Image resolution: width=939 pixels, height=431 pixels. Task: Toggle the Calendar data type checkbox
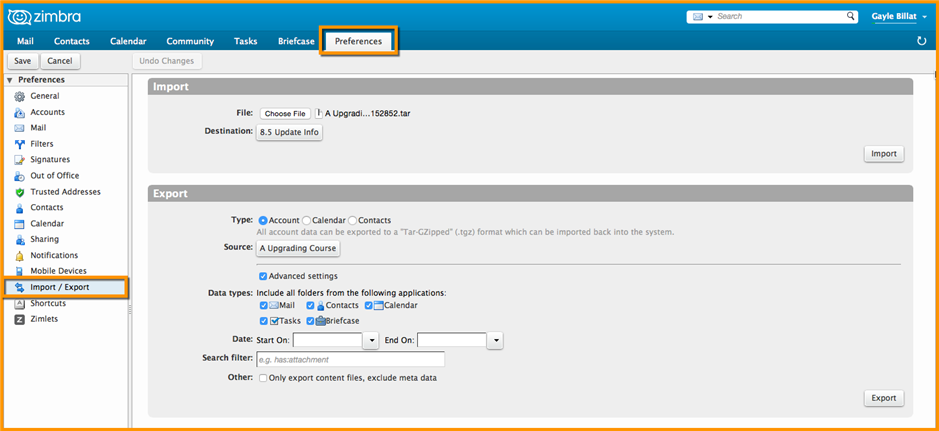369,305
